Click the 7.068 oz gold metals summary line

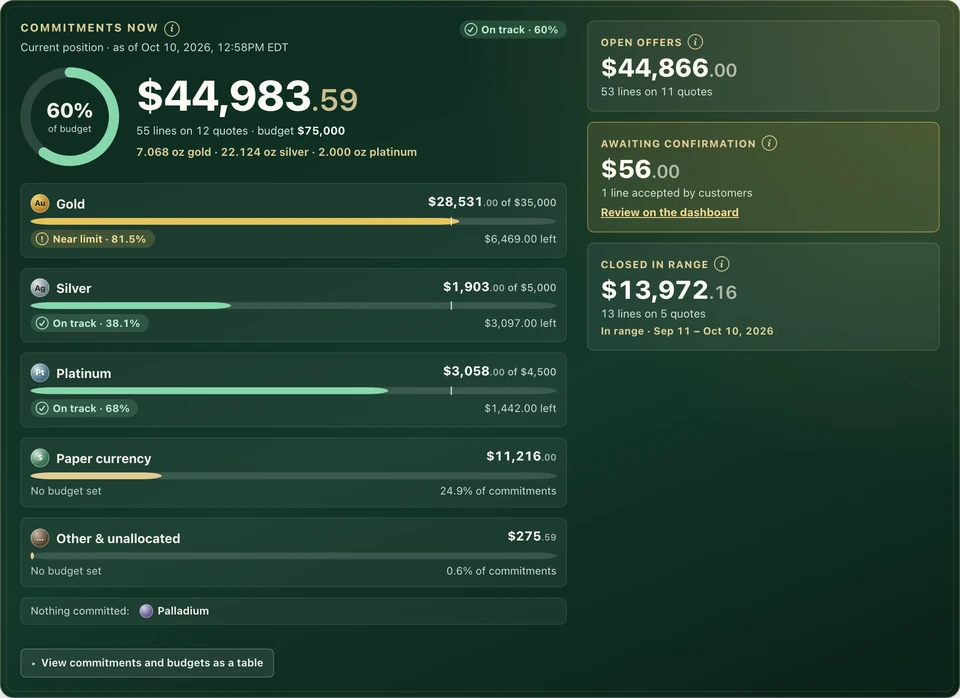click(277, 152)
